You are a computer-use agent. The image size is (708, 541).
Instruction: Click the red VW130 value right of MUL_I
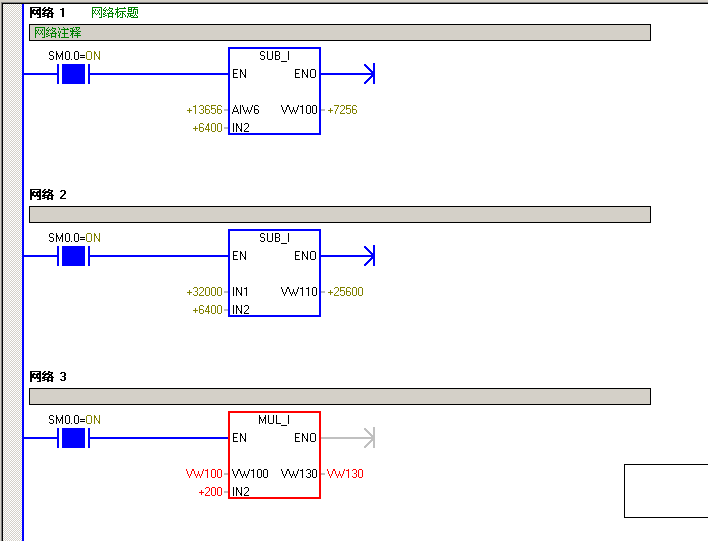[345, 474]
